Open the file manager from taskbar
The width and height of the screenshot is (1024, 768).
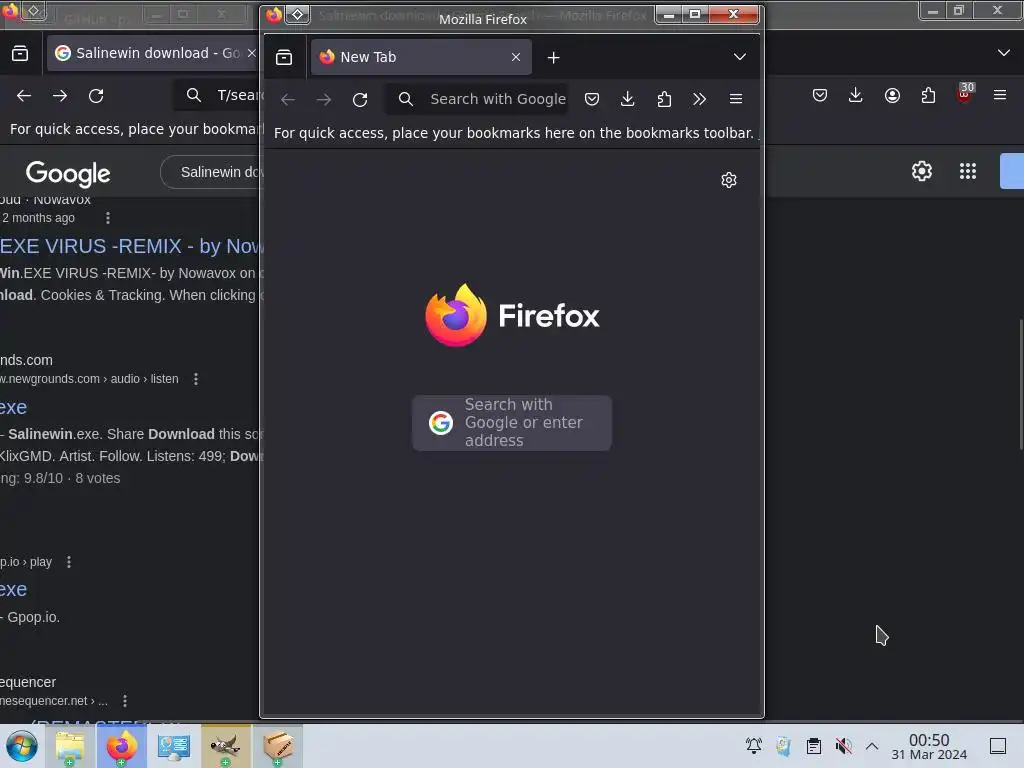pos(70,746)
